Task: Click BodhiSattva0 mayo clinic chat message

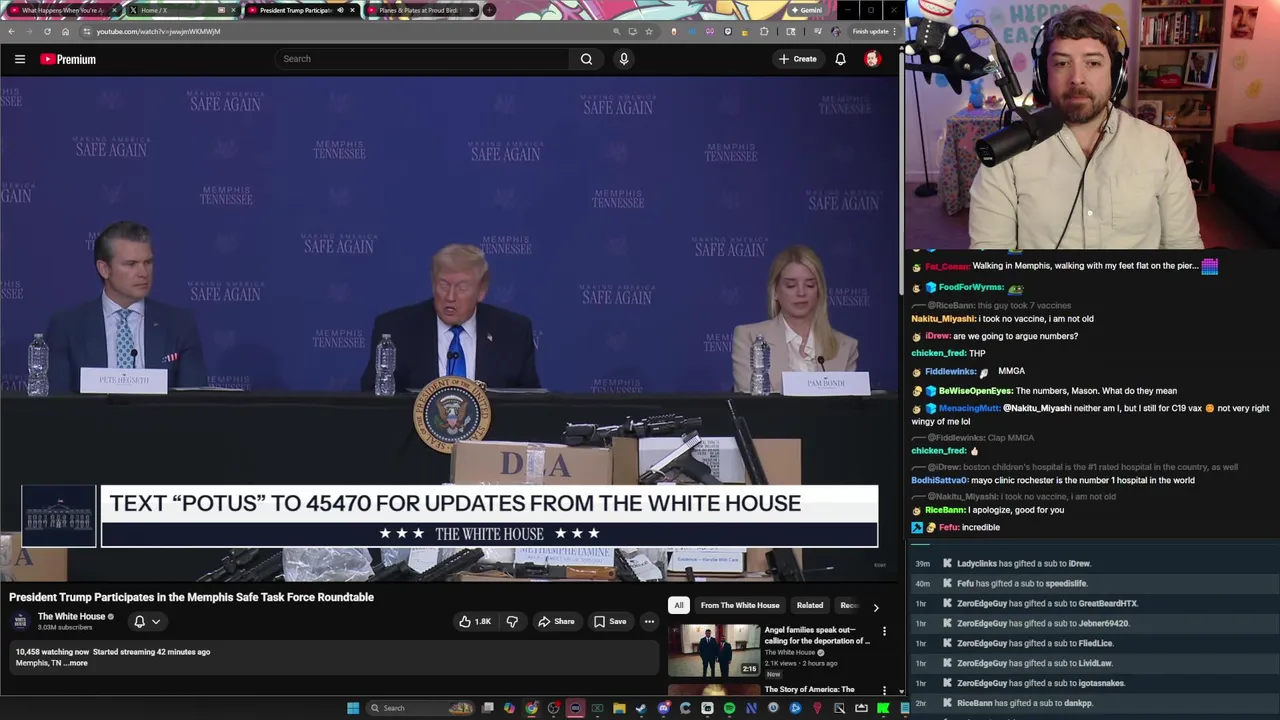Action: pos(1053,481)
